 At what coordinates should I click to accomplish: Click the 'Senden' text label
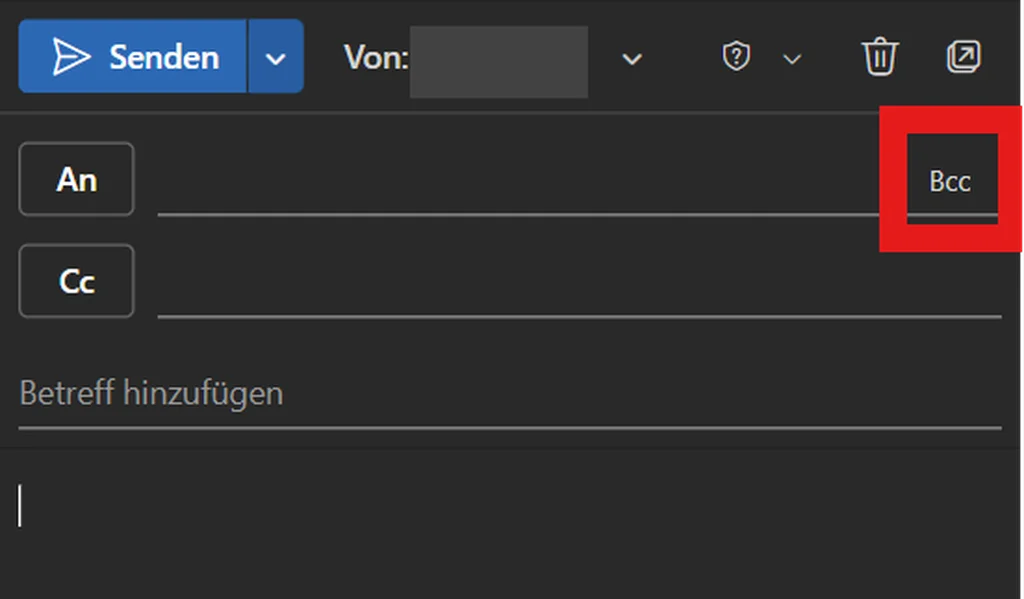click(x=163, y=57)
